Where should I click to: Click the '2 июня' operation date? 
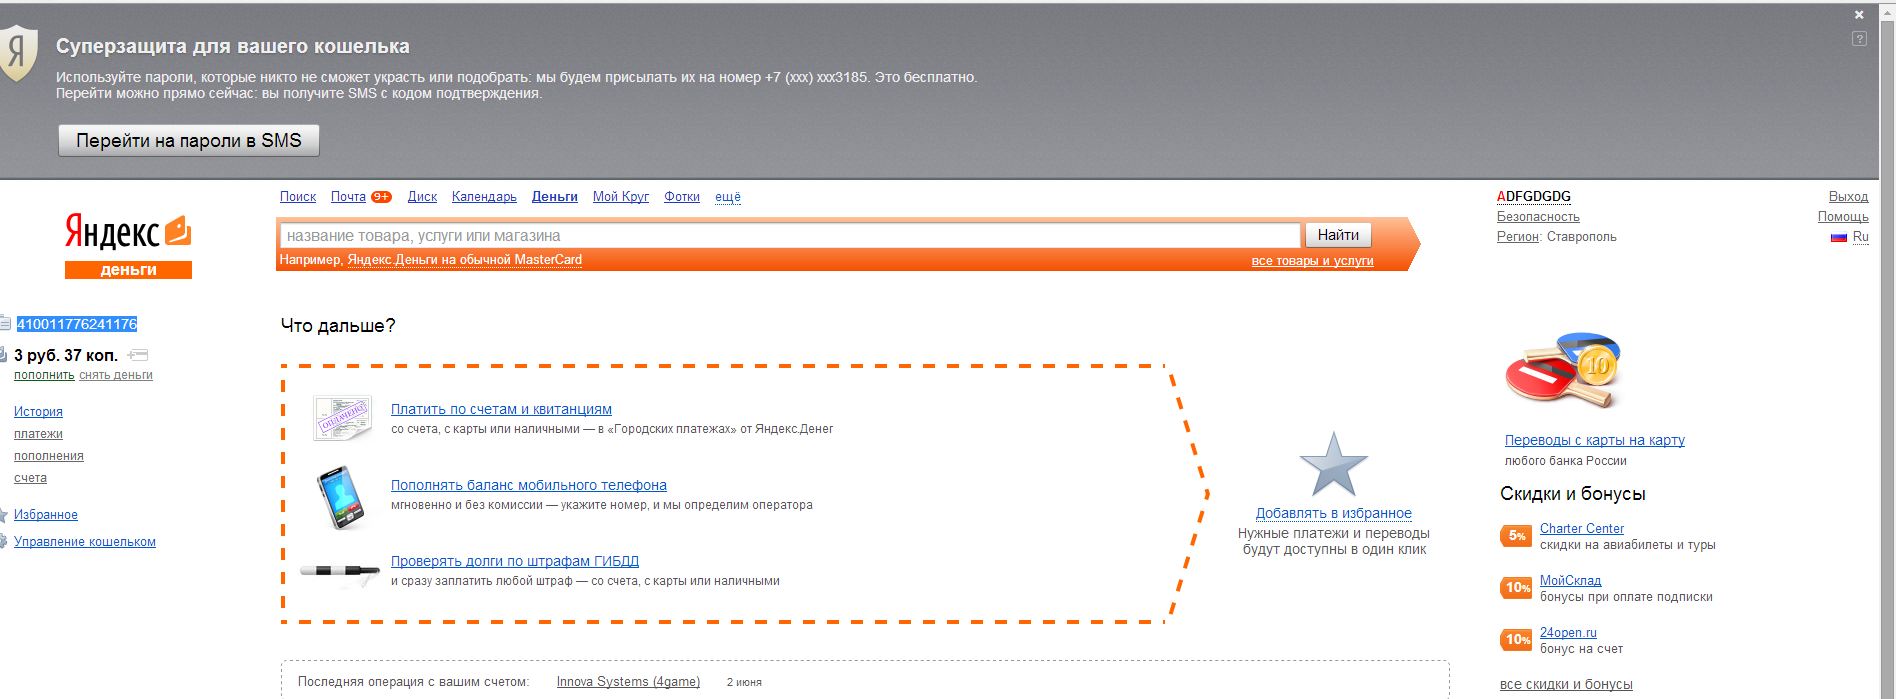coord(744,682)
